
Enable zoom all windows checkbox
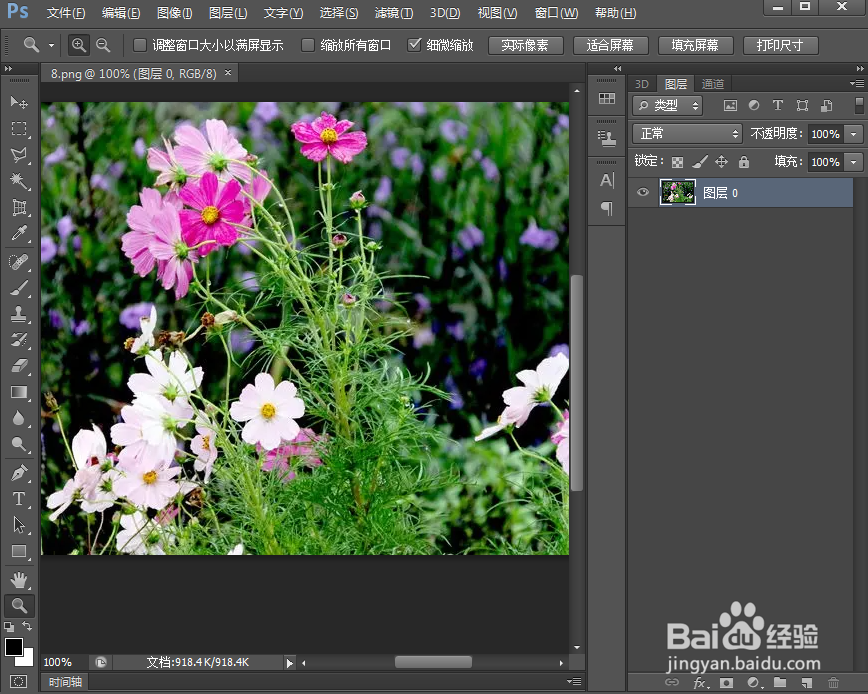pyautogui.click(x=308, y=45)
